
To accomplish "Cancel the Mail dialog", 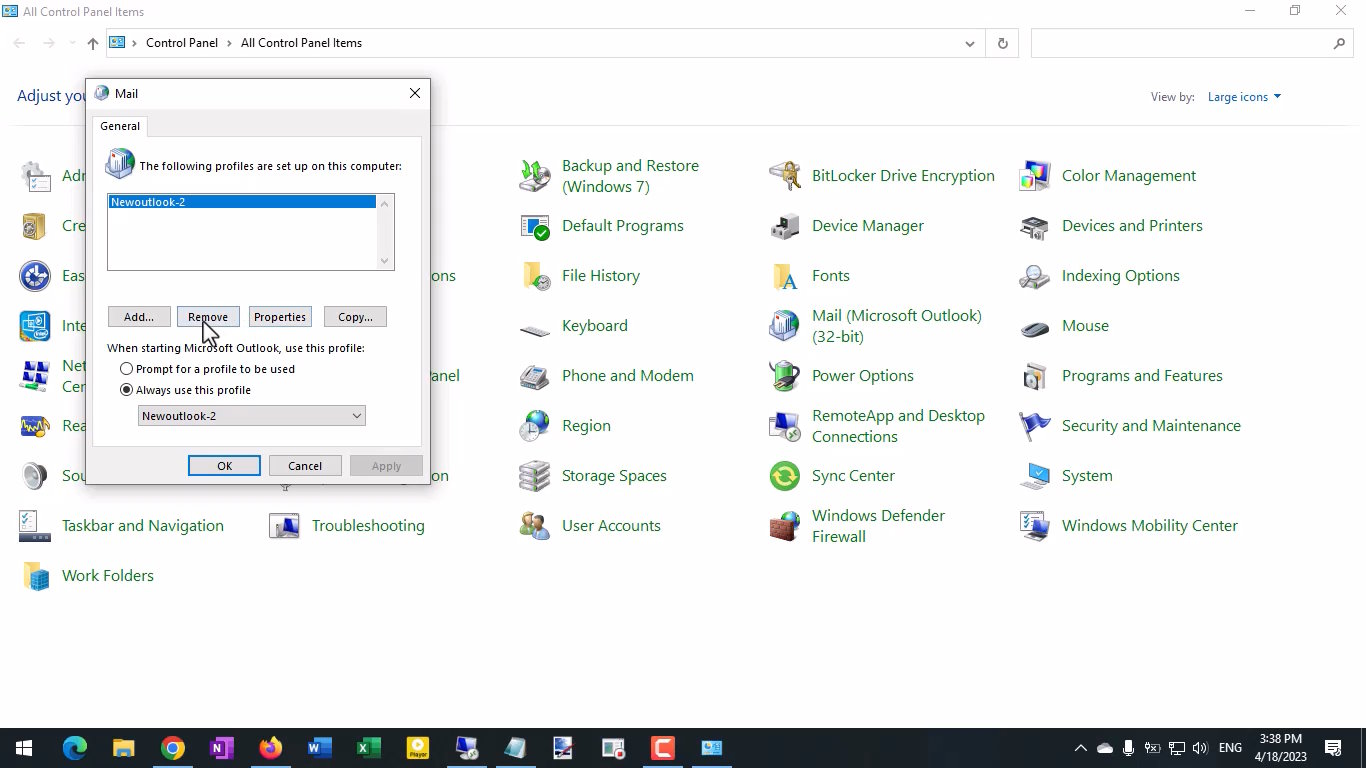I will pos(305,466).
